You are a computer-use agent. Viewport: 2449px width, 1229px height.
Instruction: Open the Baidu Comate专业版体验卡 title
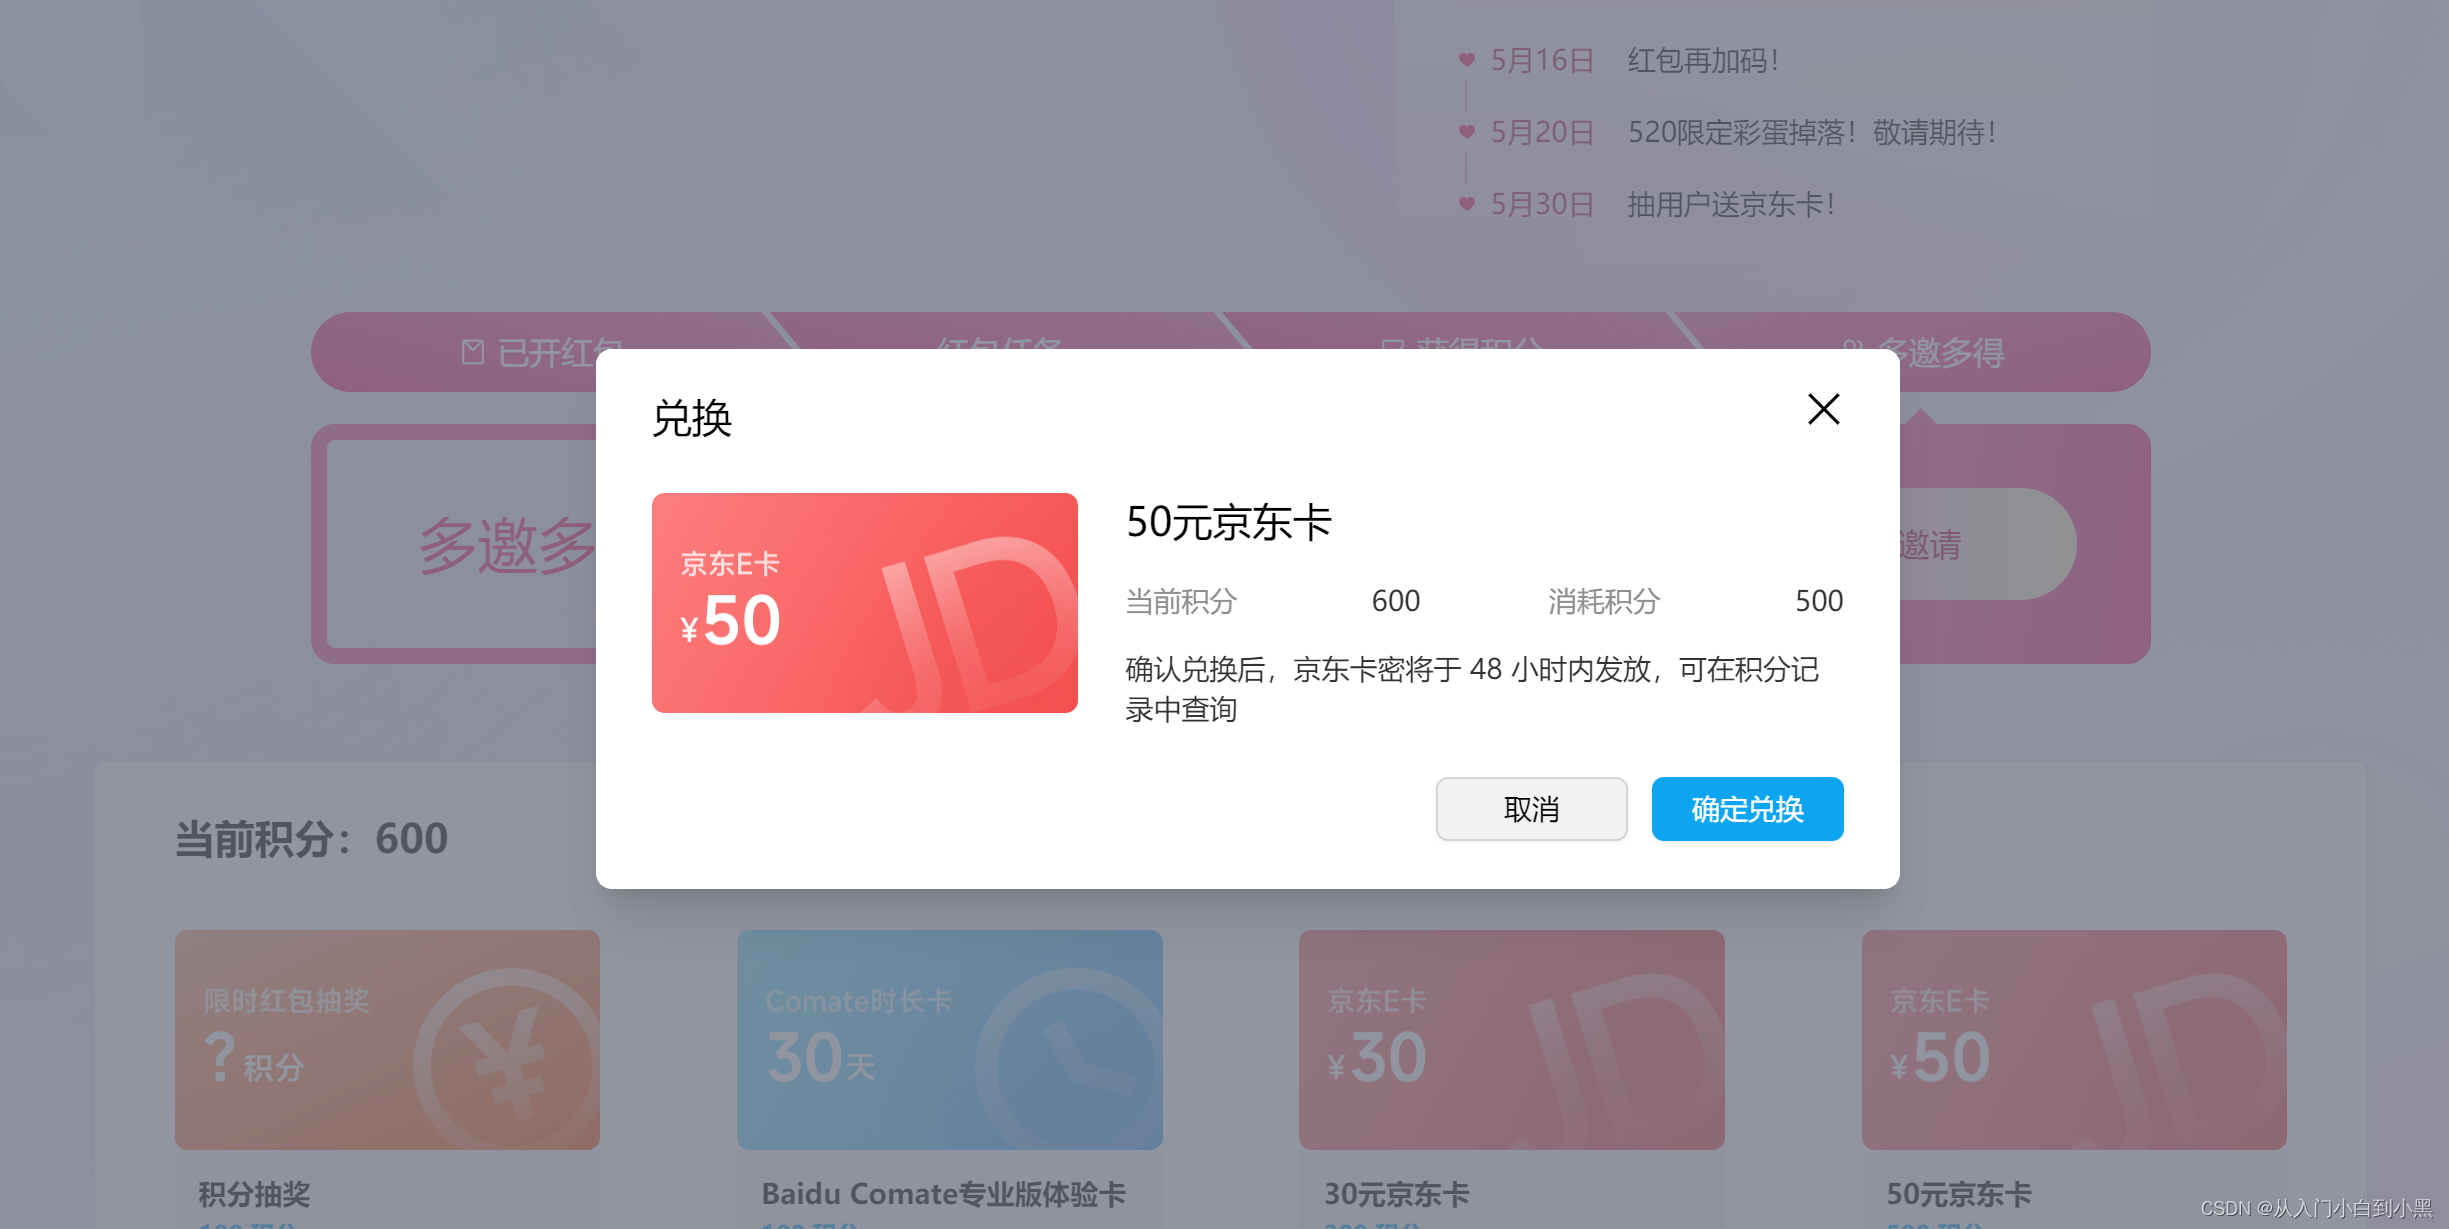943,1194
